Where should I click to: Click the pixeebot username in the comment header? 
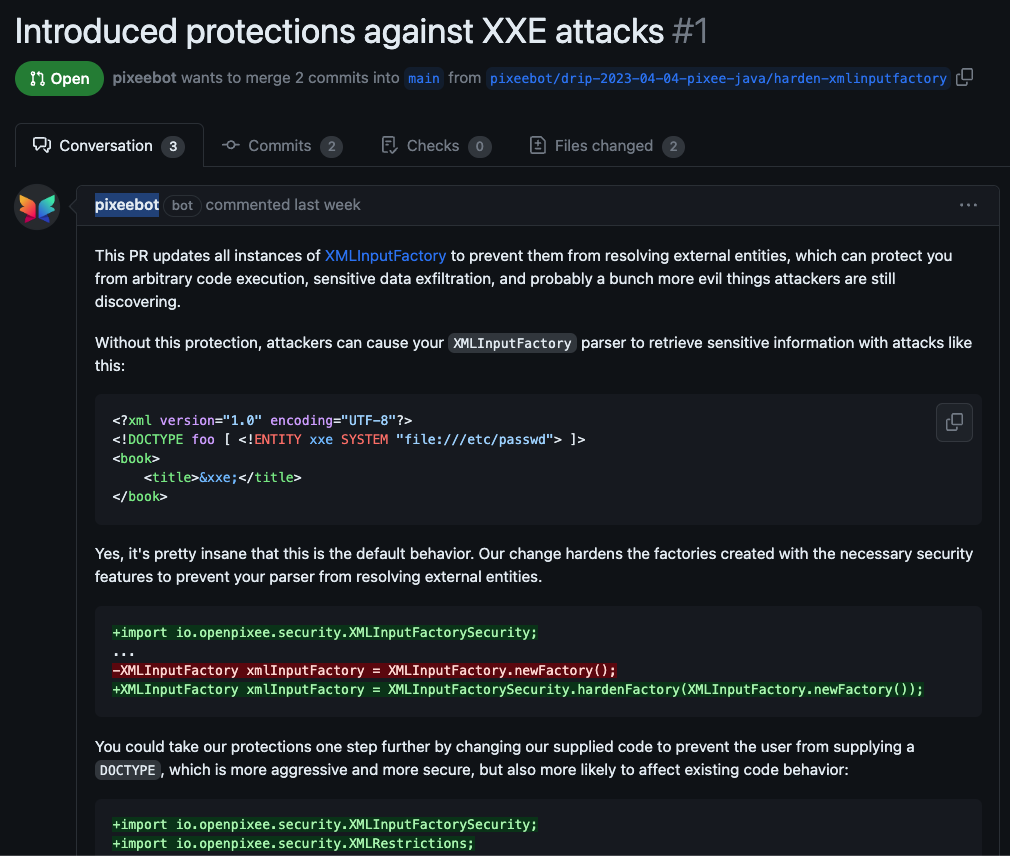click(126, 204)
